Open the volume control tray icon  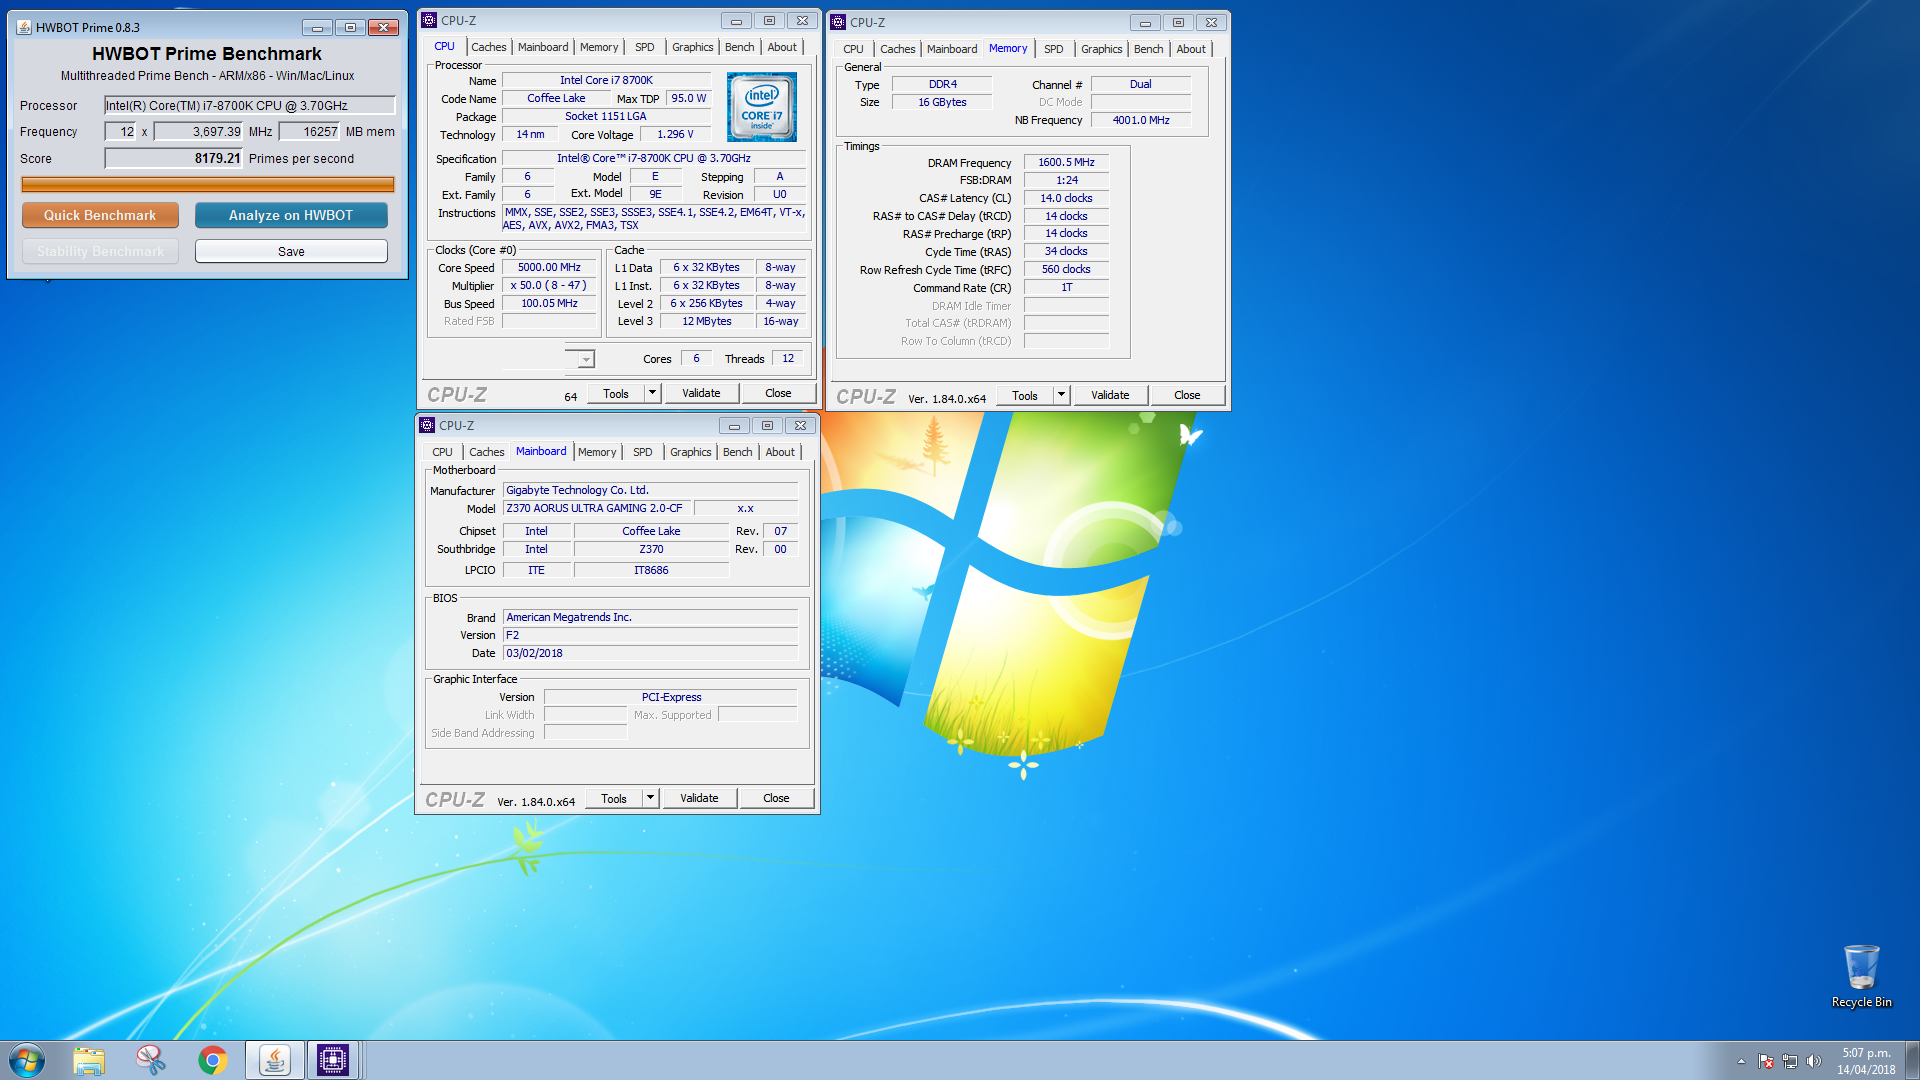(1814, 1061)
